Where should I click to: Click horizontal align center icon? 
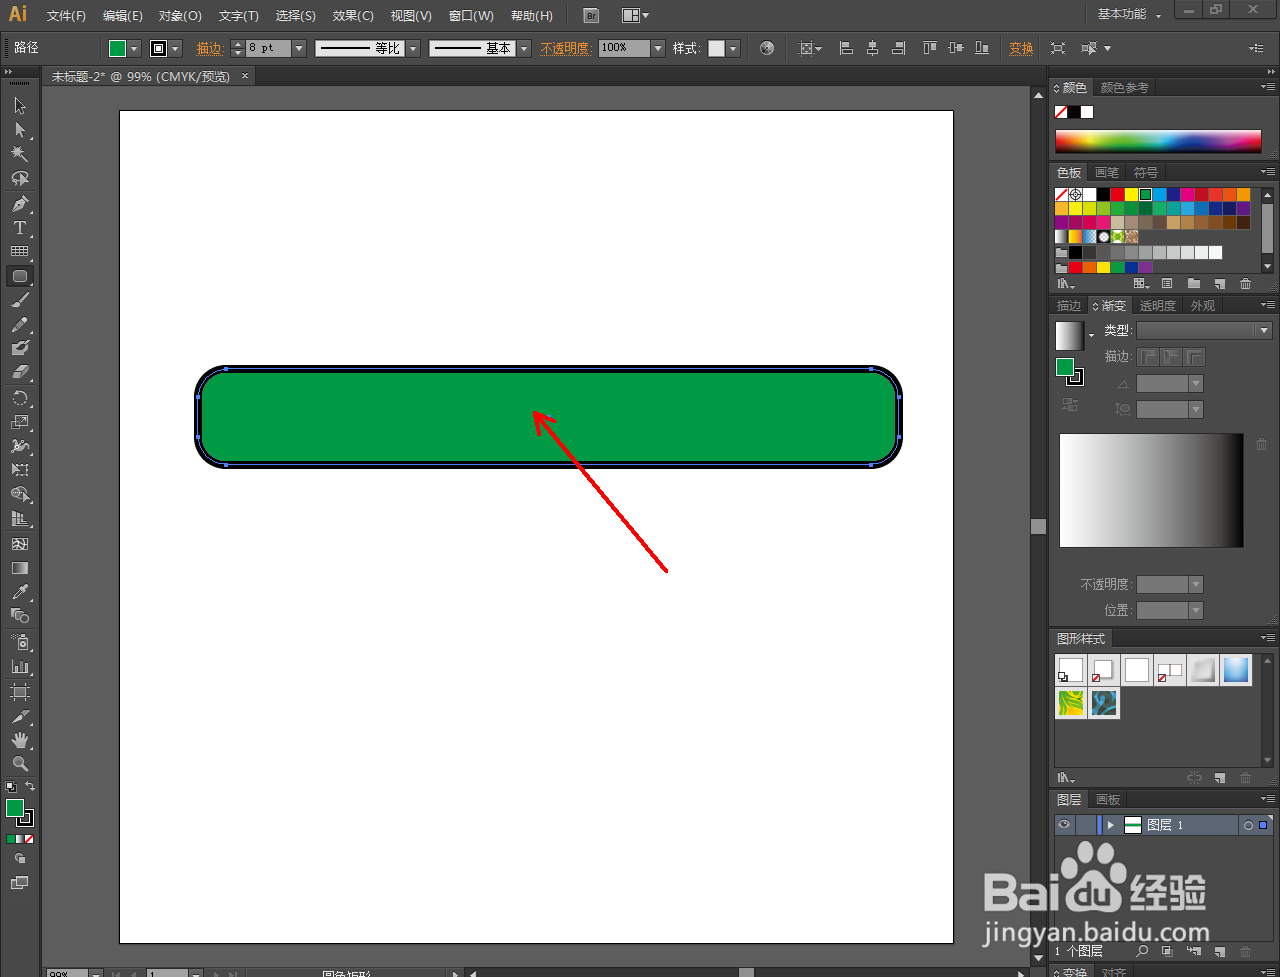coord(872,48)
